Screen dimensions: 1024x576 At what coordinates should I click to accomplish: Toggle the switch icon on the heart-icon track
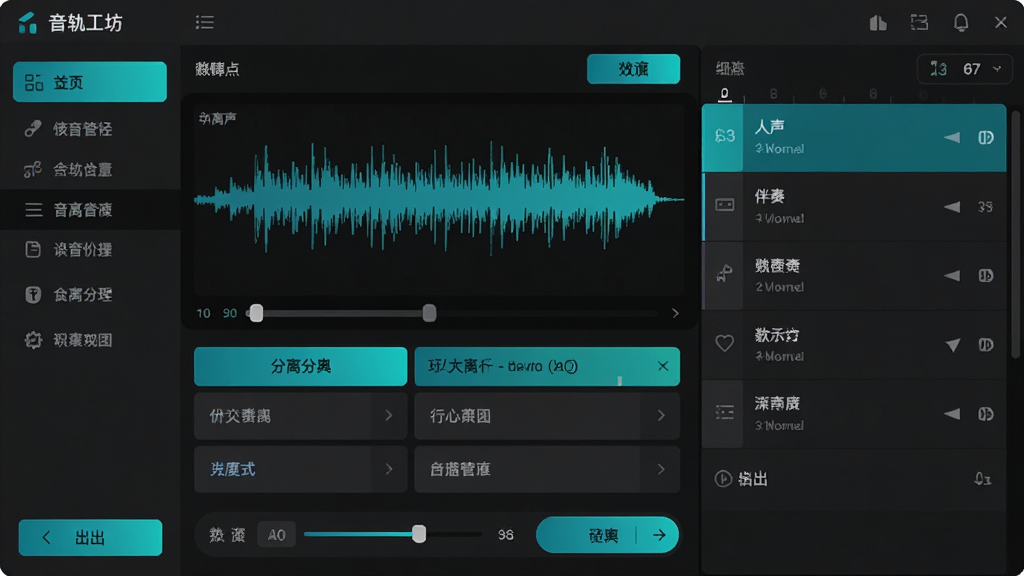tap(985, 344)
